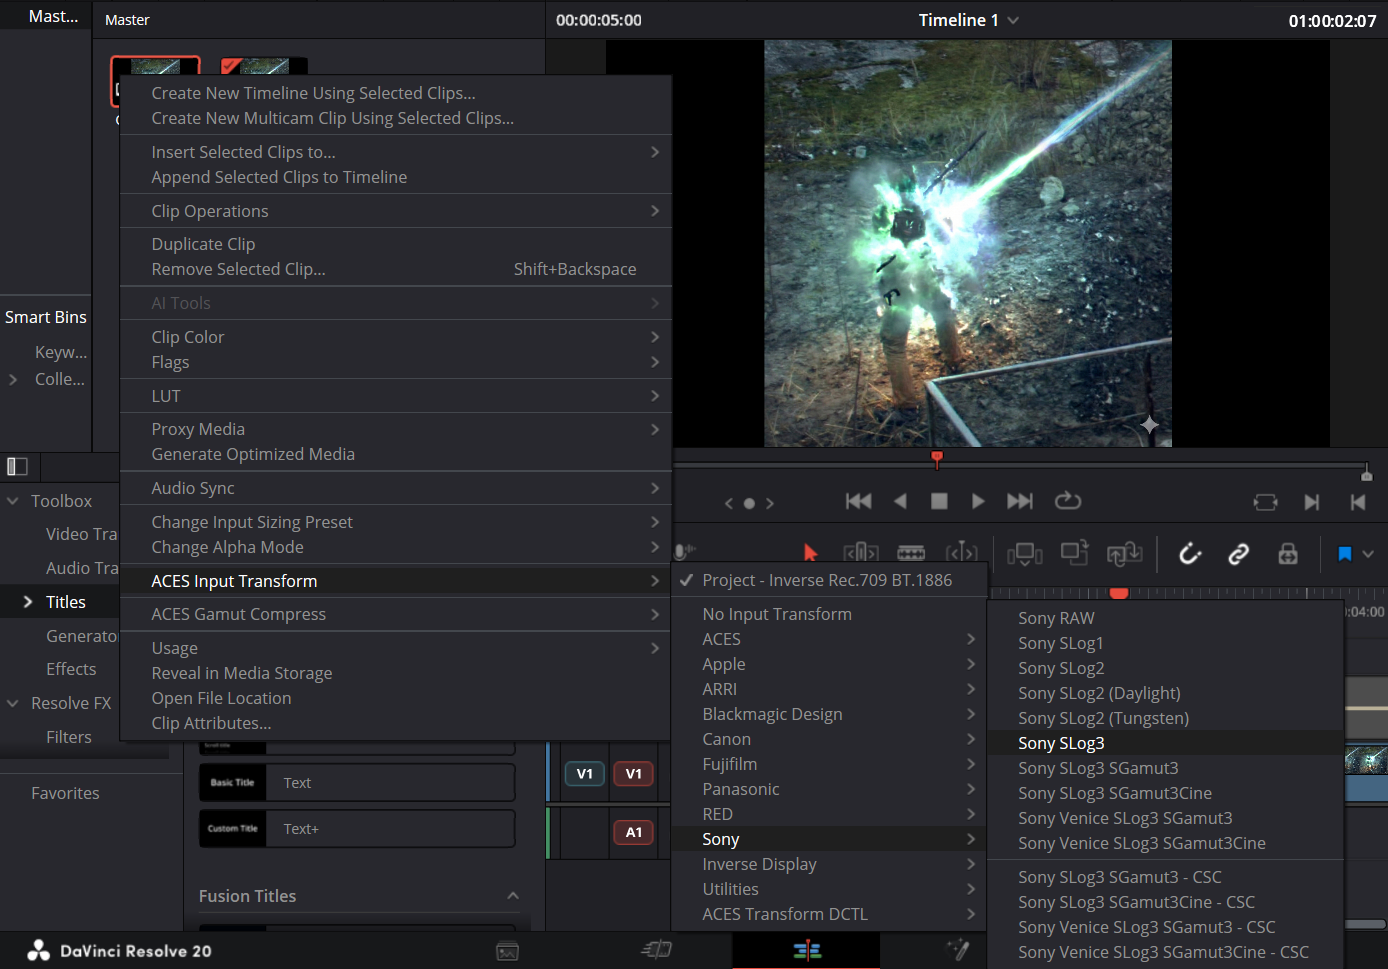Click the Play forward button
The height and width of the screenshot is (969, 1388).
coord(978,501)
